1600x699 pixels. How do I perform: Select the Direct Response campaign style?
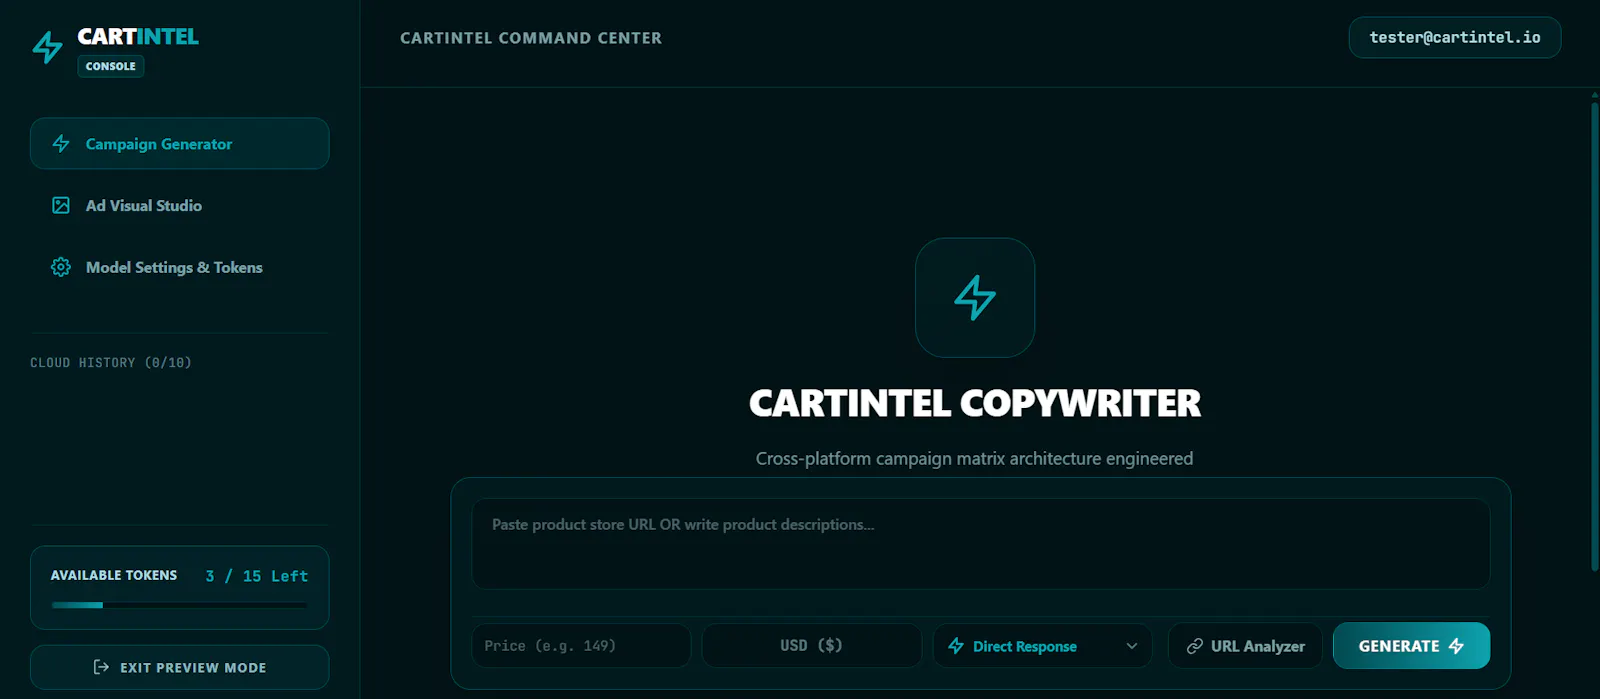1043,646
